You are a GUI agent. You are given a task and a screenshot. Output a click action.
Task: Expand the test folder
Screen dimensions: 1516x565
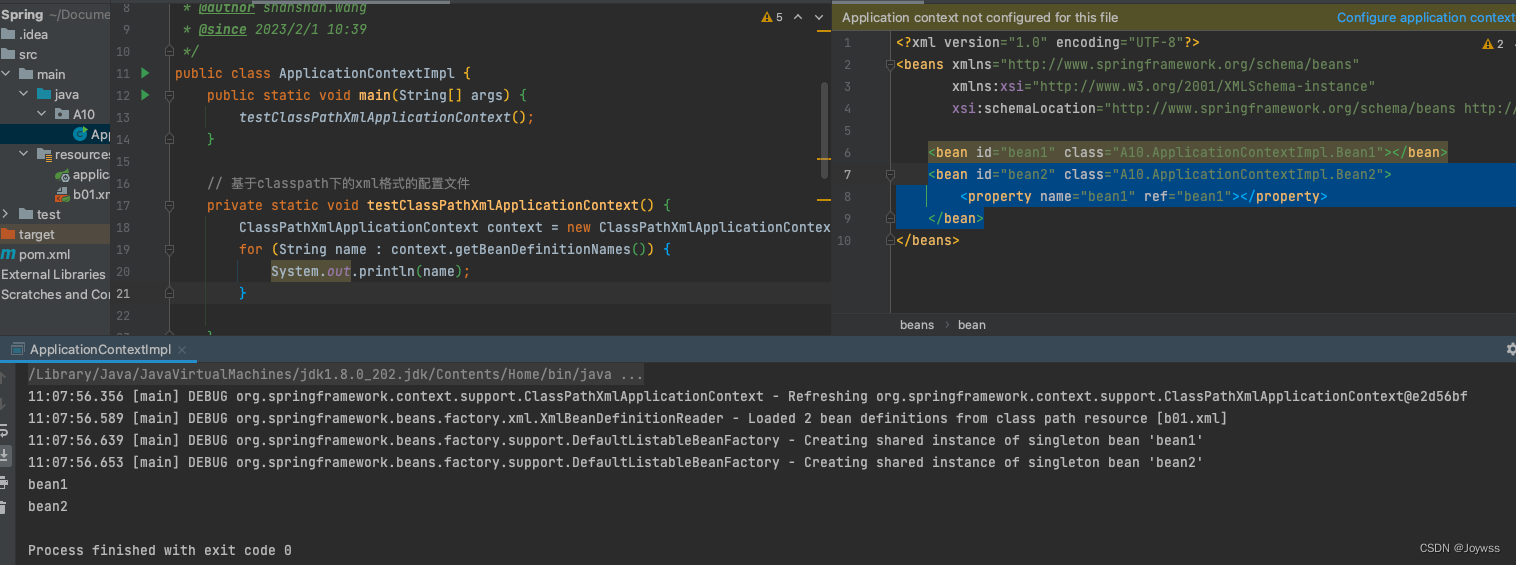click(7, 214)
